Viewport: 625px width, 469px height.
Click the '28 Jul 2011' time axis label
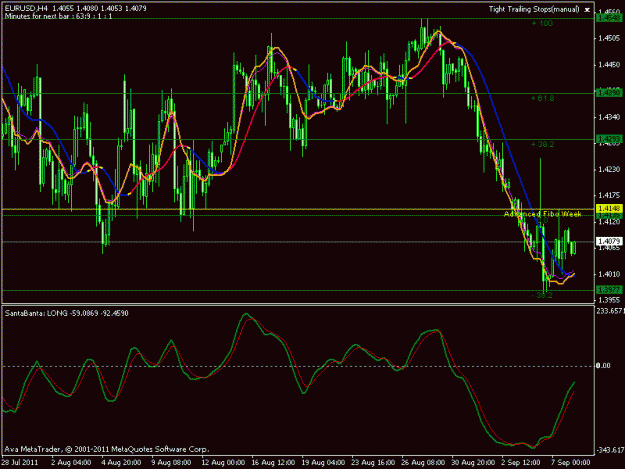click(20, 462)
